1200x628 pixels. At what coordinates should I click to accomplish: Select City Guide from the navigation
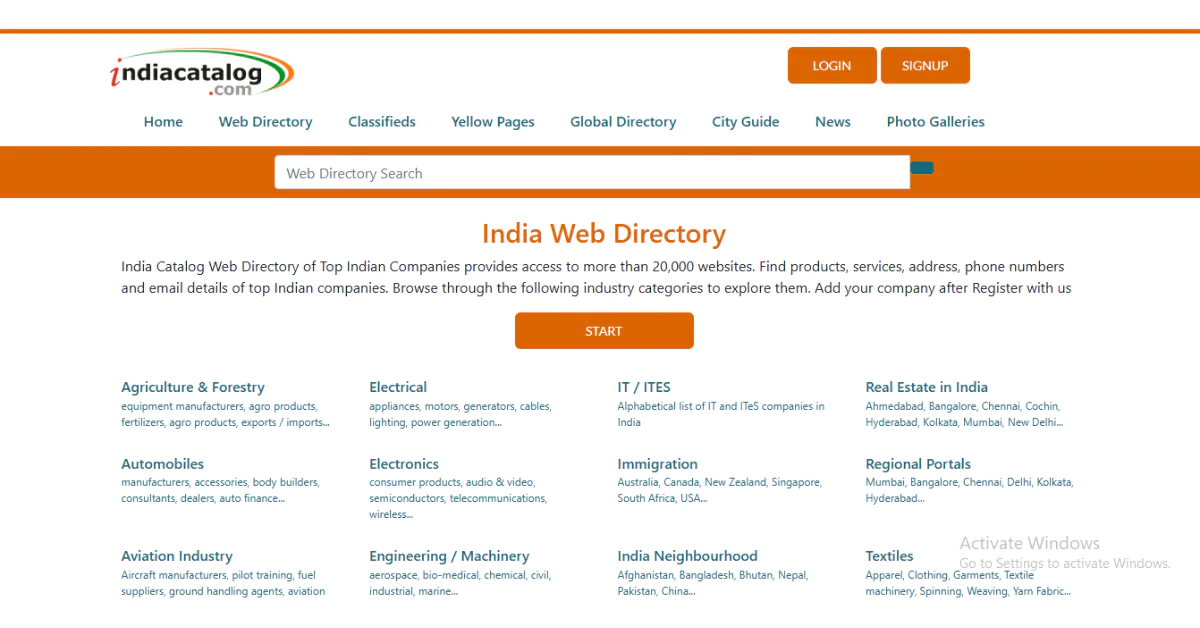(x=745, y=121)
